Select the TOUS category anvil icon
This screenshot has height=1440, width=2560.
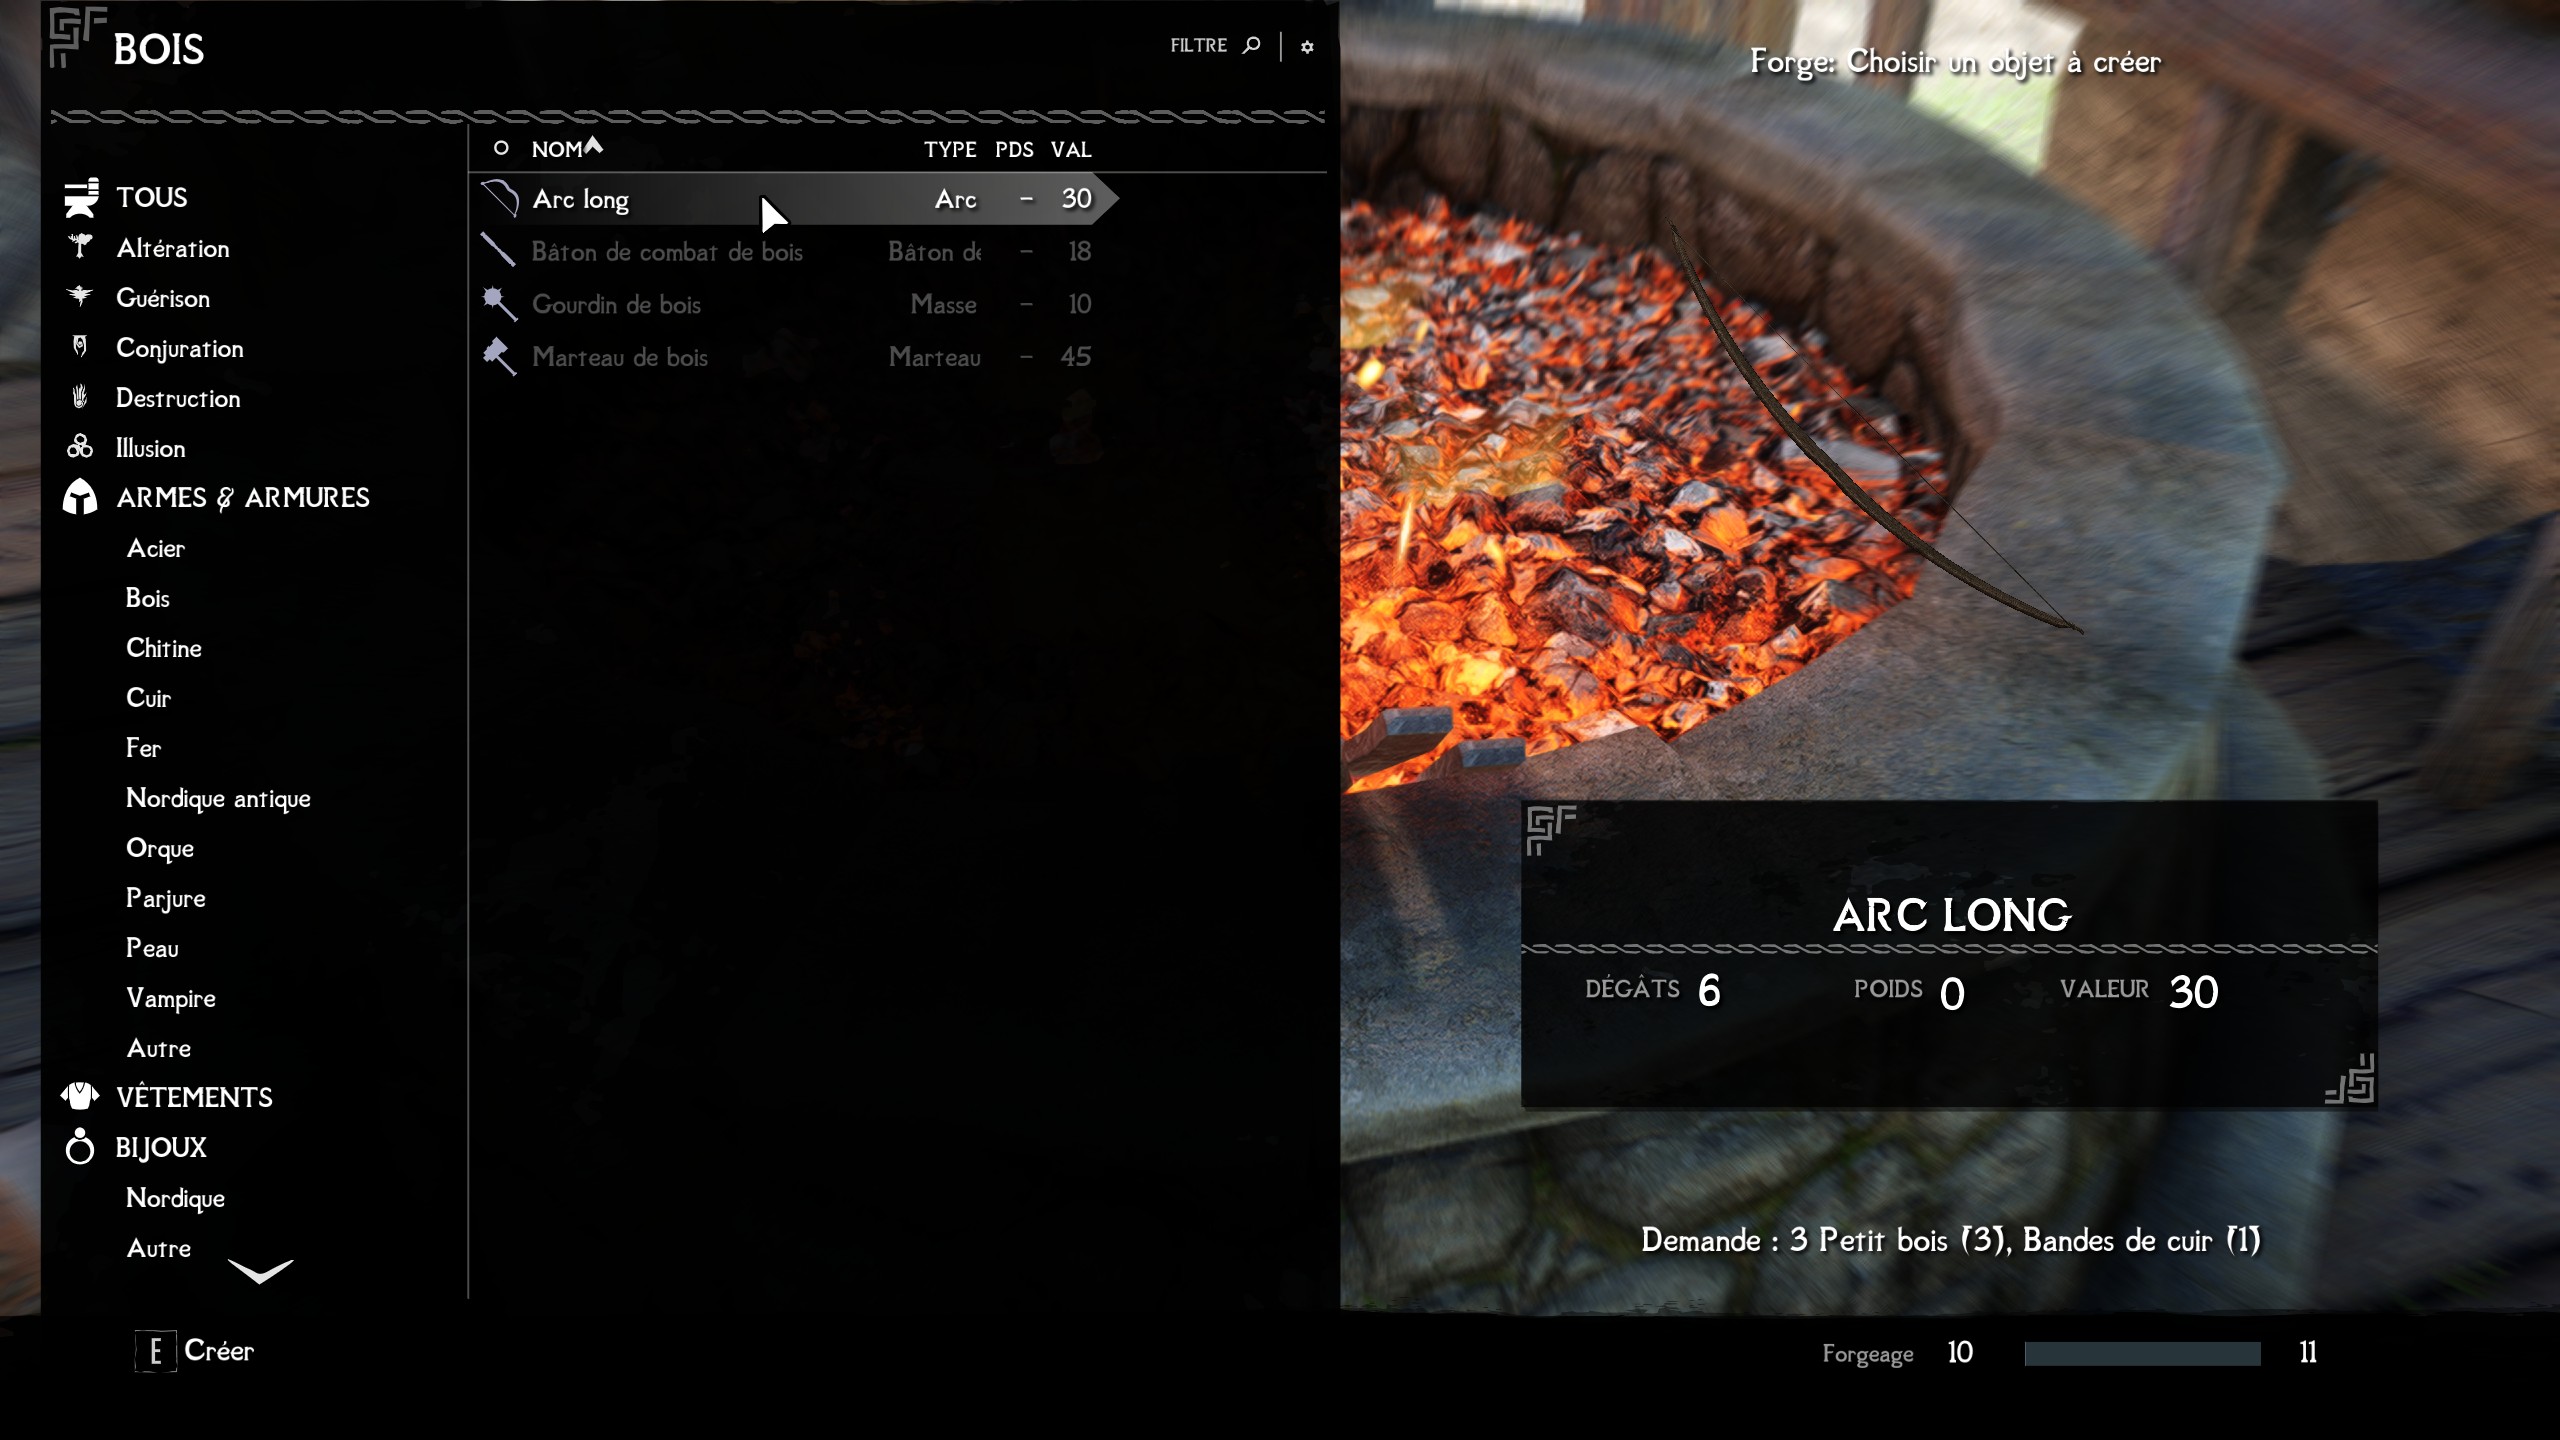click(x=81, y=197)
